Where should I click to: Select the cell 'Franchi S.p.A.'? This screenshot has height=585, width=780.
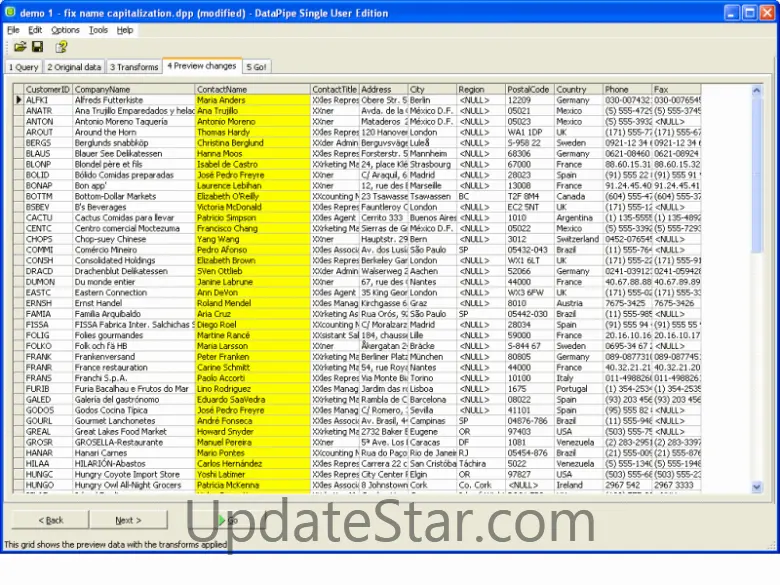pos(133,378)
